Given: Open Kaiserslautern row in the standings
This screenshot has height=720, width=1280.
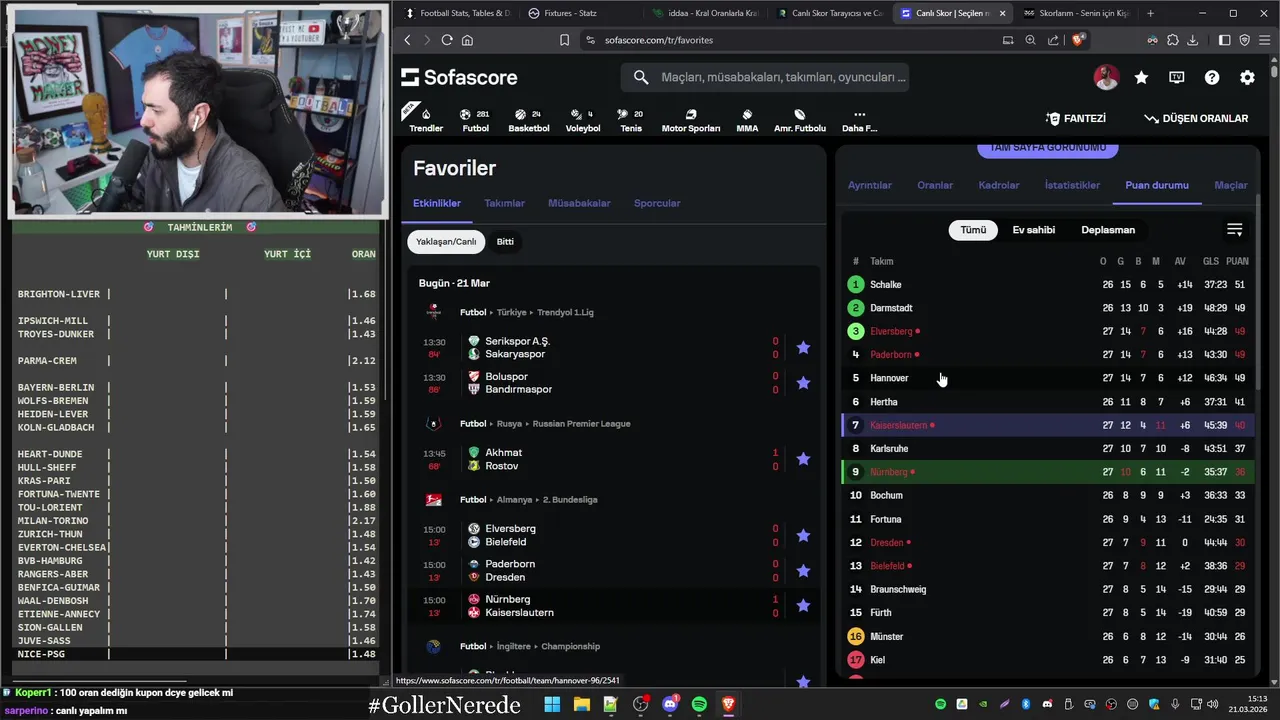Looking at the screenshot, I should [x=1046, y=425].
